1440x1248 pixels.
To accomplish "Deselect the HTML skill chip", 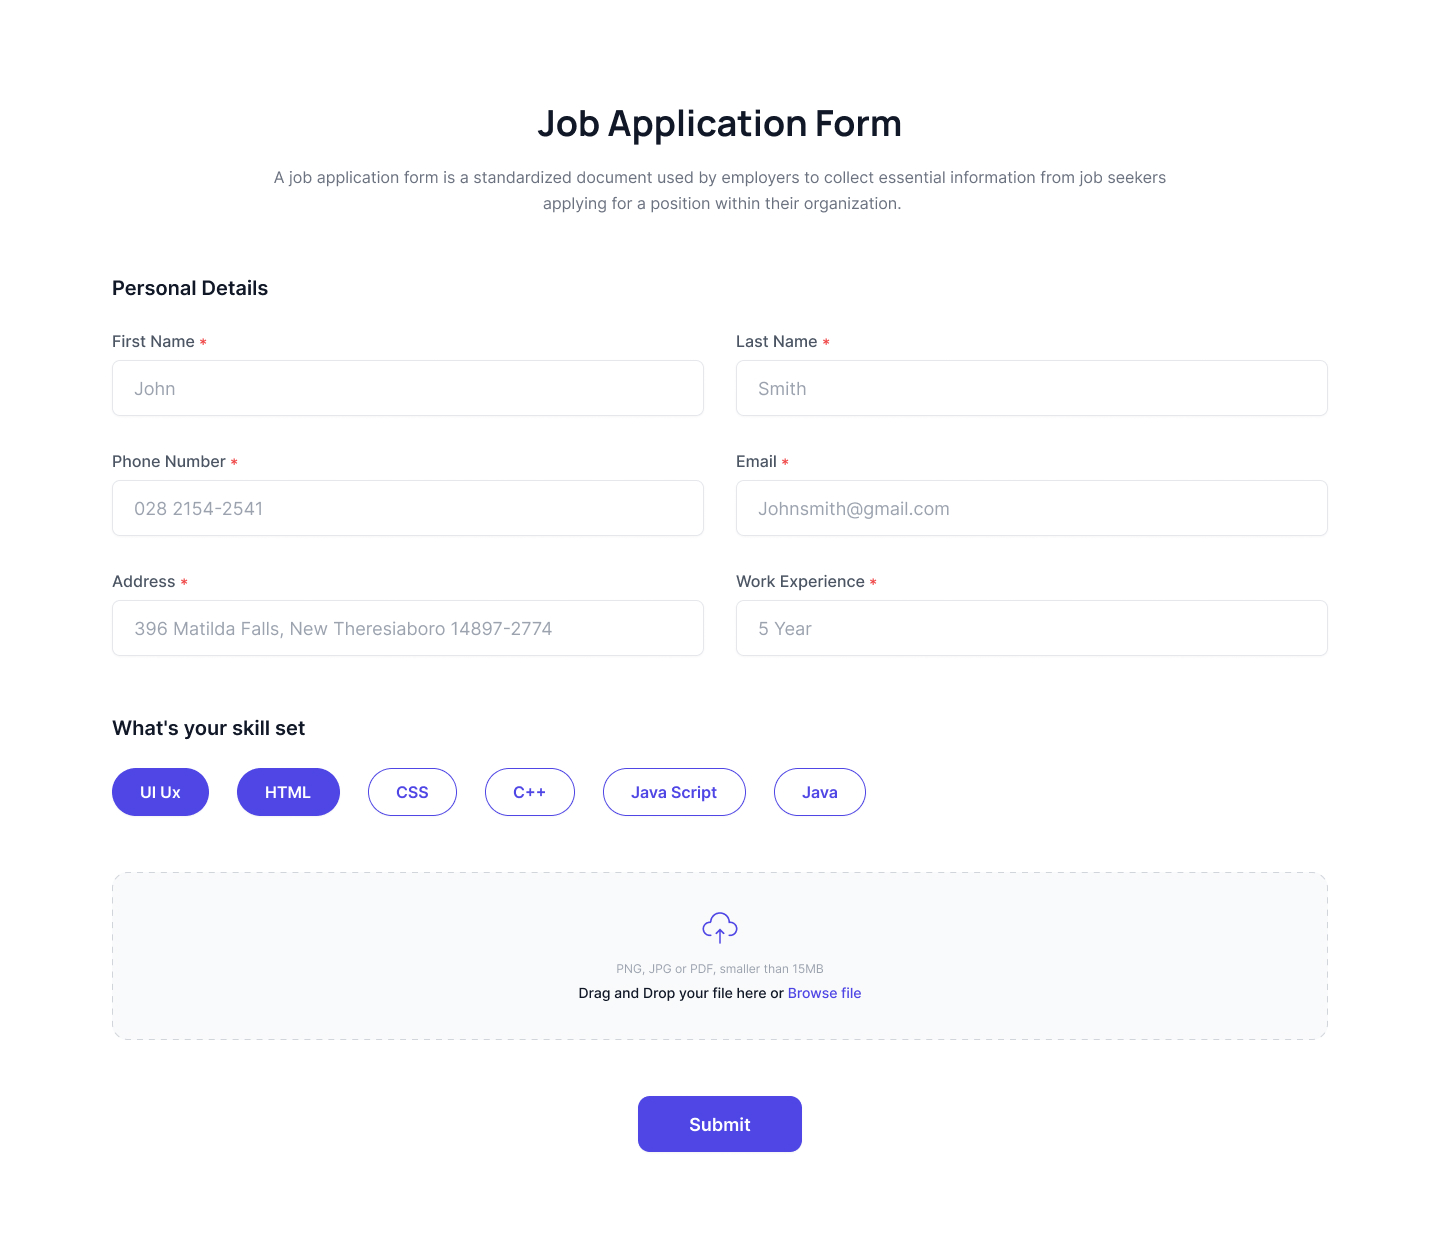I will pyautogui.click(x=288, y=792).
